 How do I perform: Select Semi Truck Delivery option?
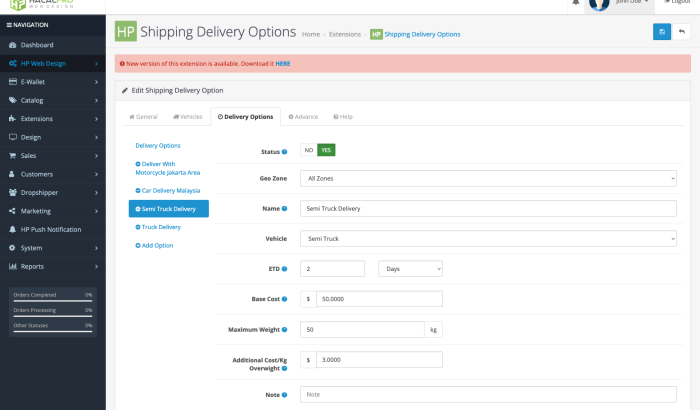click(169, 209)
